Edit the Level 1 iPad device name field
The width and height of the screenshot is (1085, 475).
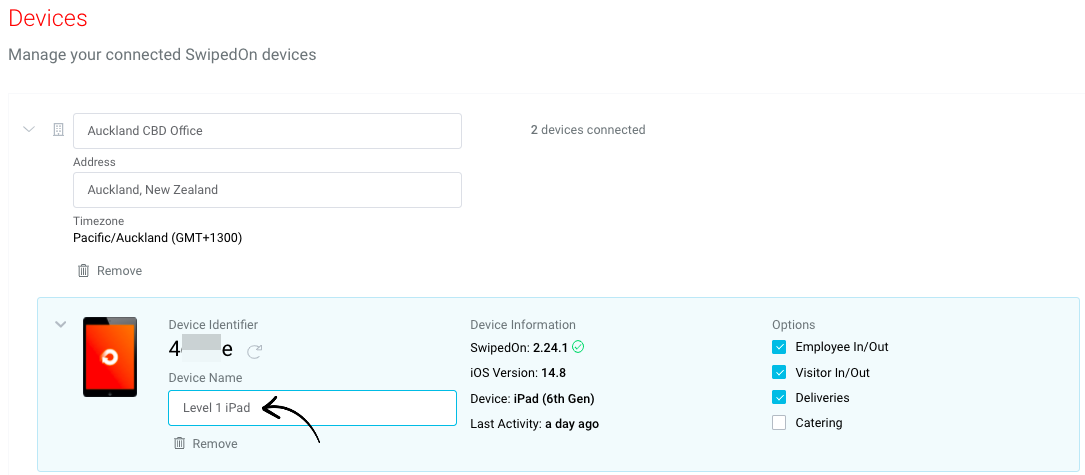312,408
